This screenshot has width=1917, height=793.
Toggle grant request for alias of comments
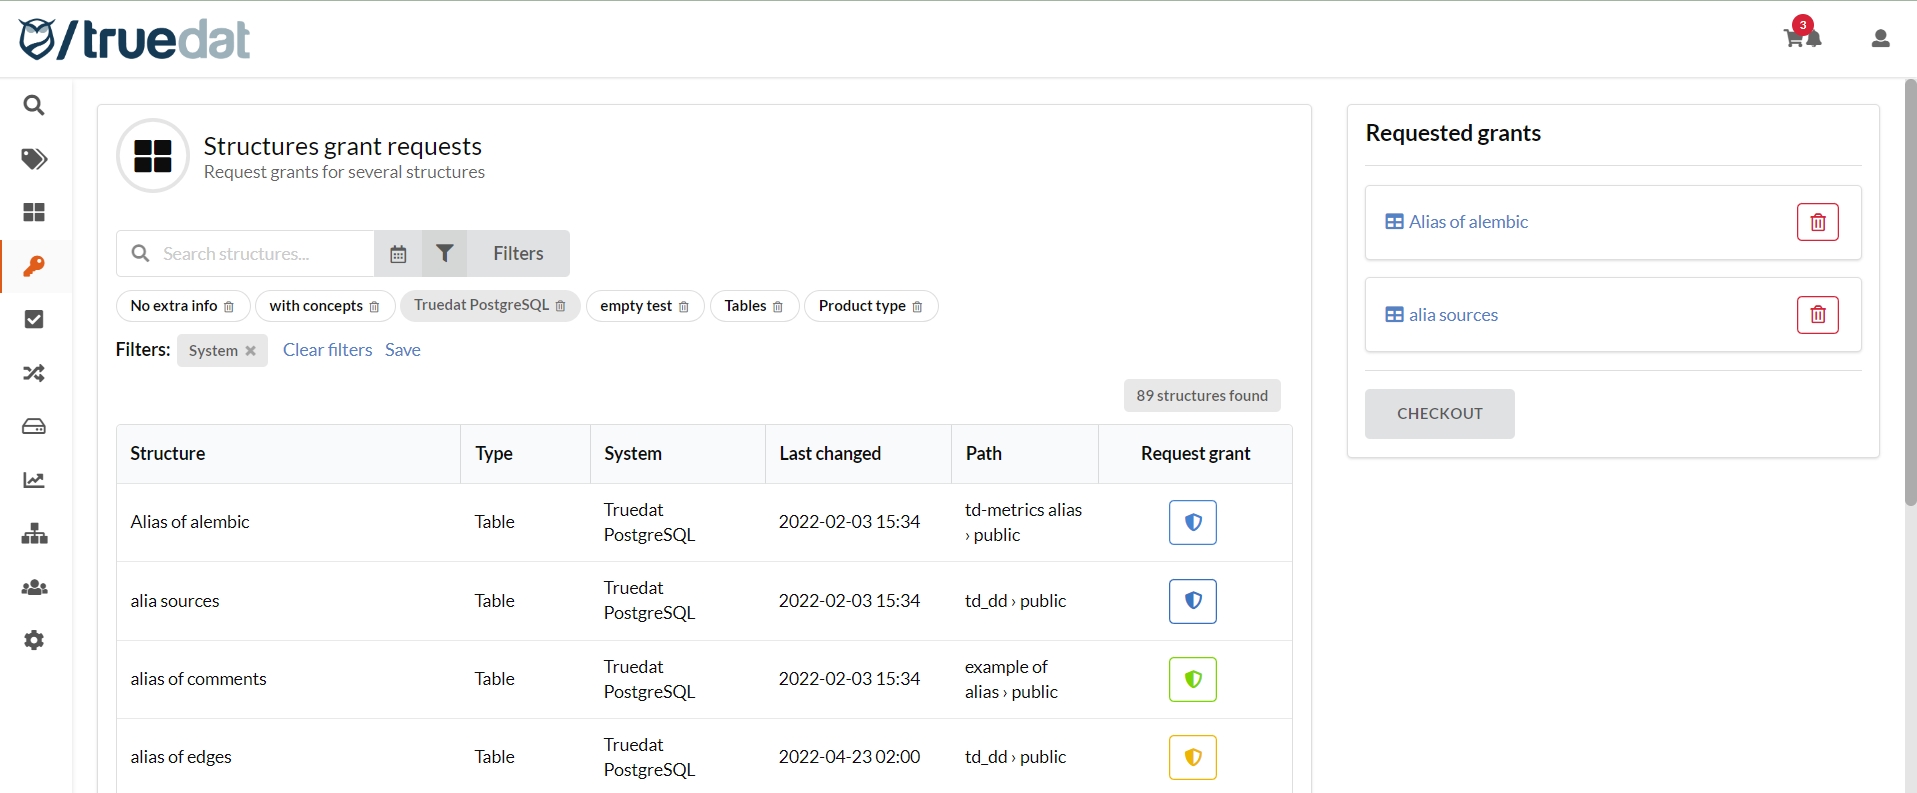click(x=1192, y=679)
